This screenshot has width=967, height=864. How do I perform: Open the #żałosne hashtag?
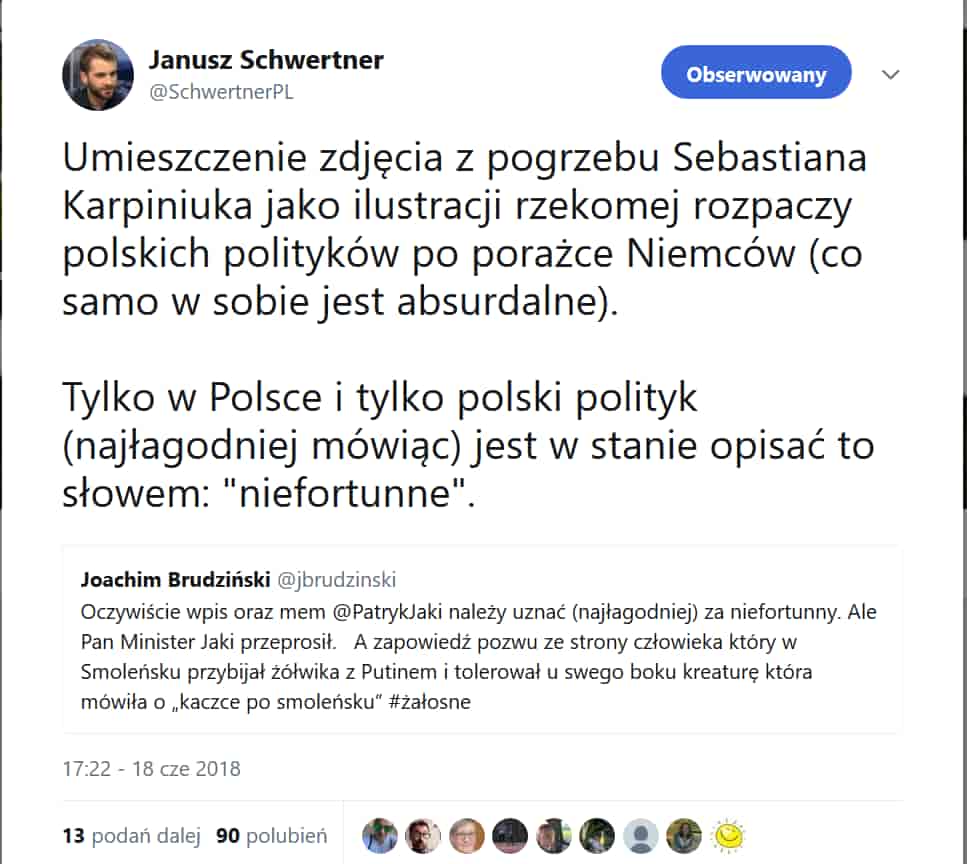tap(430, 702)
